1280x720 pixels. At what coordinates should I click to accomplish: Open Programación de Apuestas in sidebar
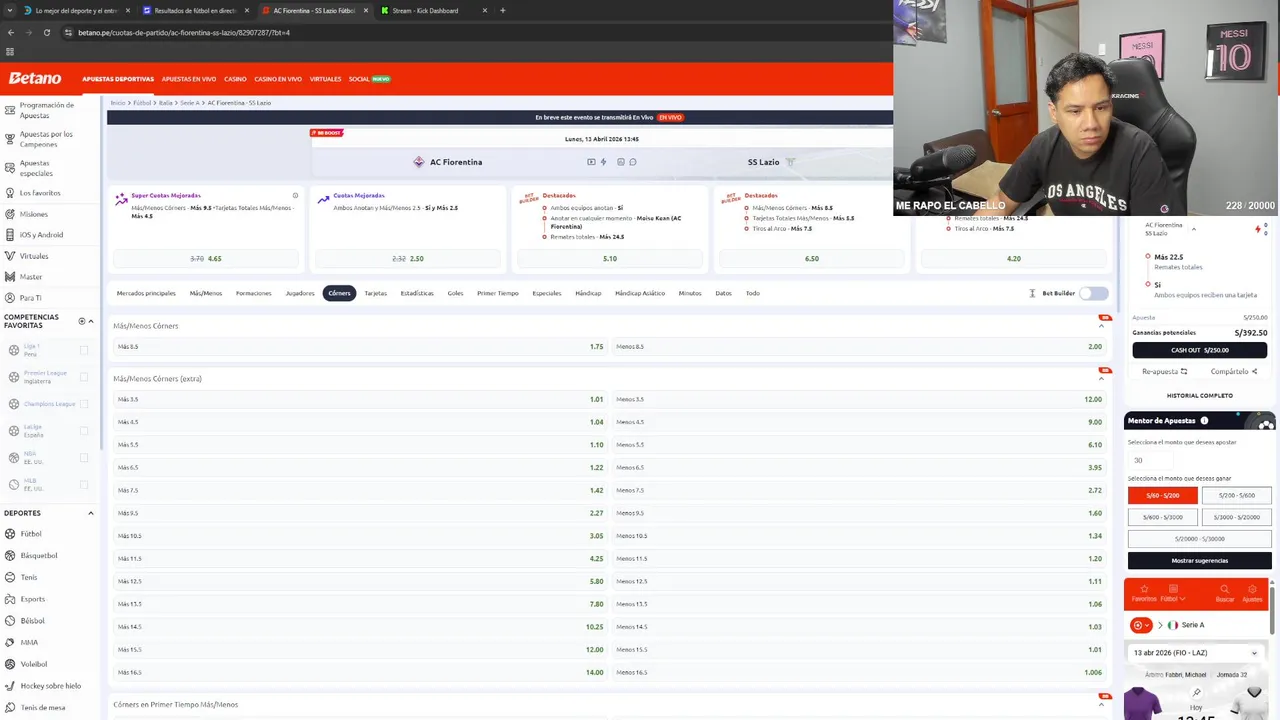pos(46,110)
